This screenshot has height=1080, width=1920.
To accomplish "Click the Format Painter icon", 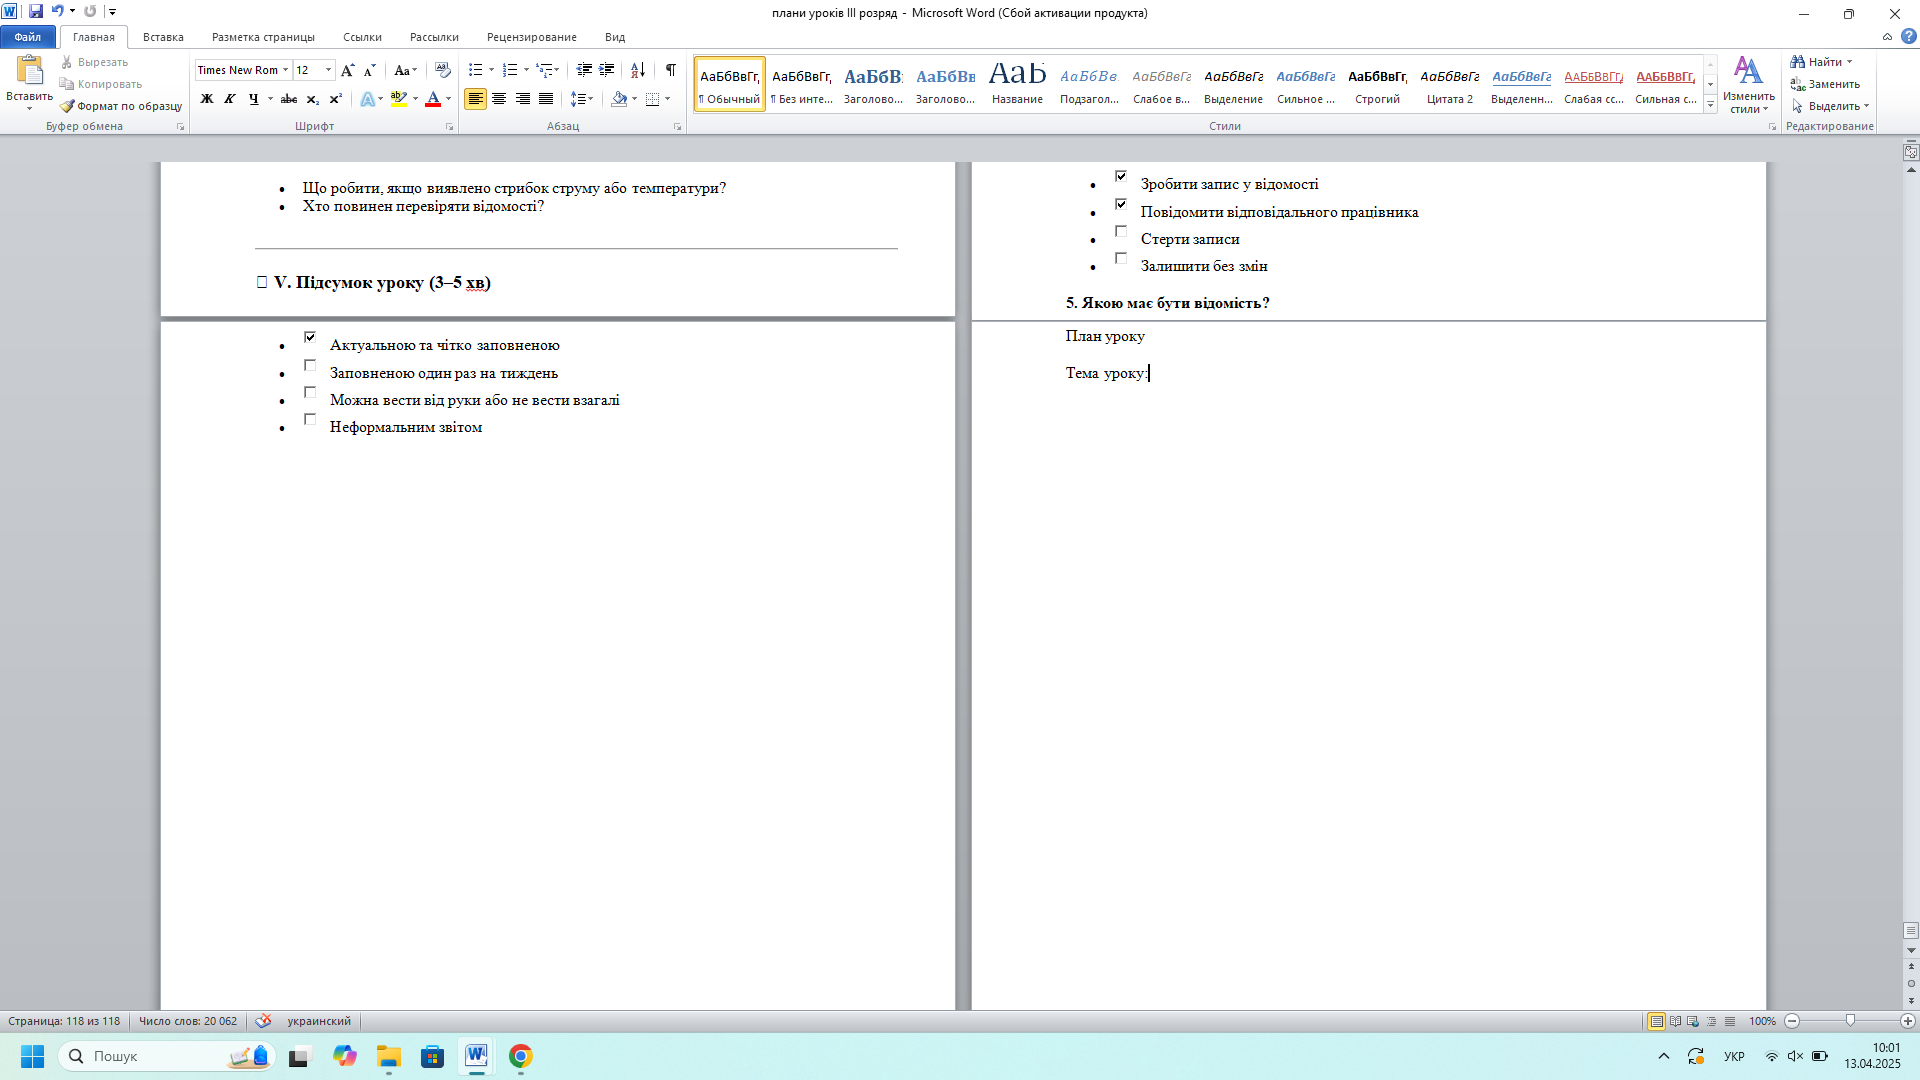I will click(121, 106).
